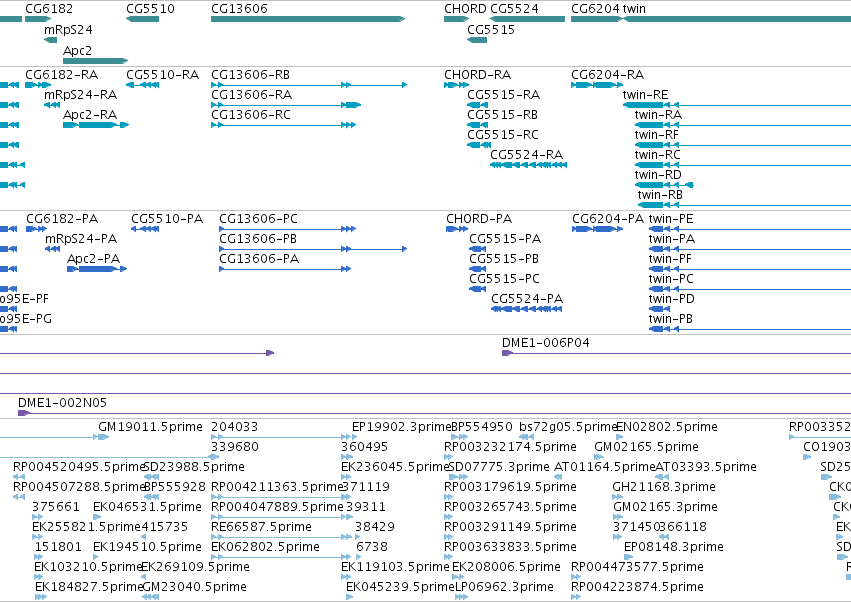Image resolution: width=851 pixels, height=602 pixels.
Task: Click the Apc2 gene bar
Action: click(x=96, y=61)
